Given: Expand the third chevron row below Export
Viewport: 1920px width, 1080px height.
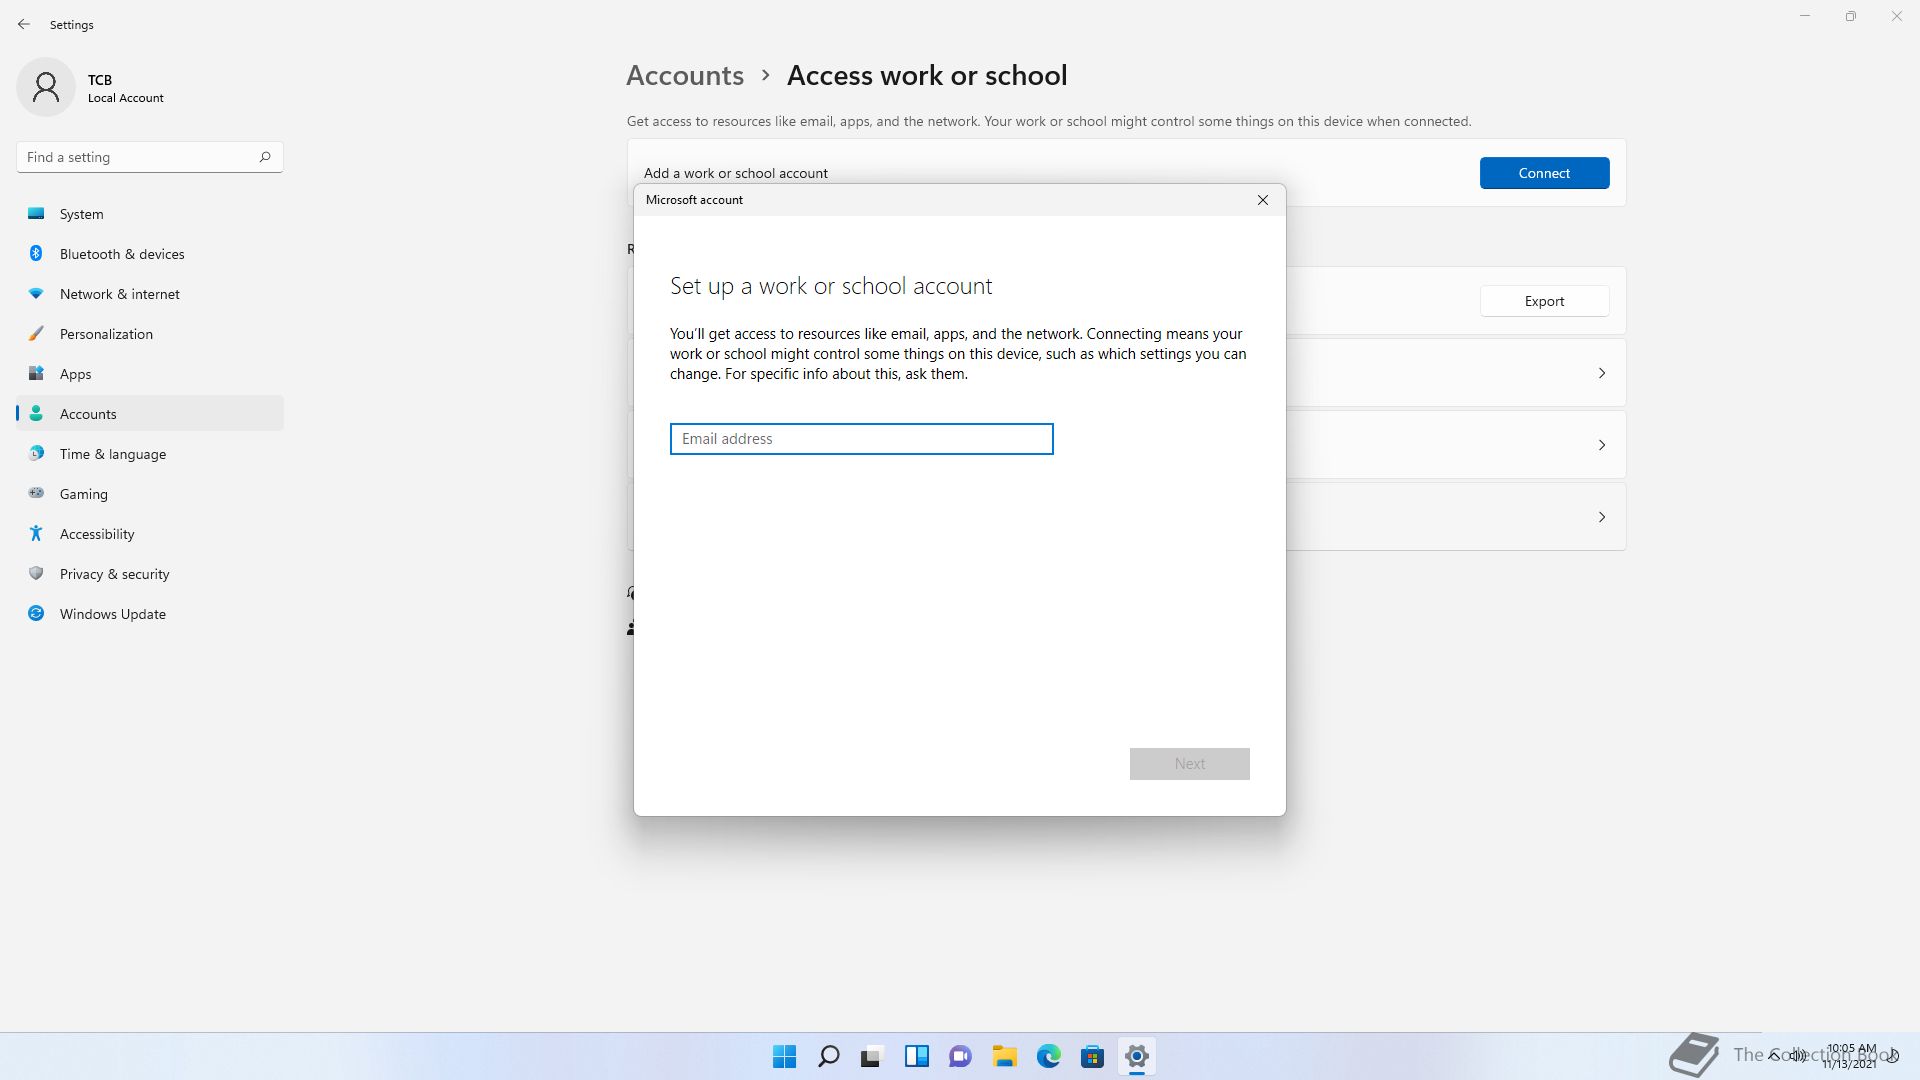Looking at the screenshot, I should click(x=1602, y=517).
